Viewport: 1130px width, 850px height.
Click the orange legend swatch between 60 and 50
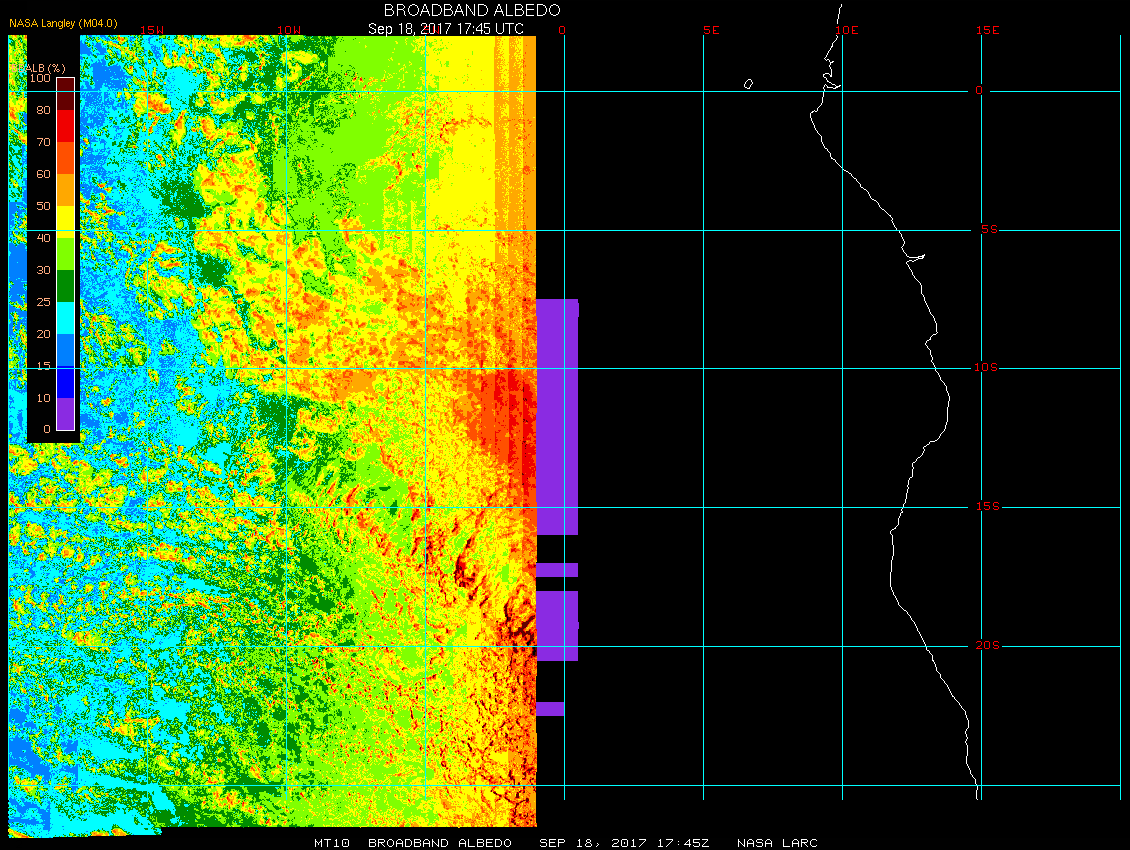click(66, 190)
